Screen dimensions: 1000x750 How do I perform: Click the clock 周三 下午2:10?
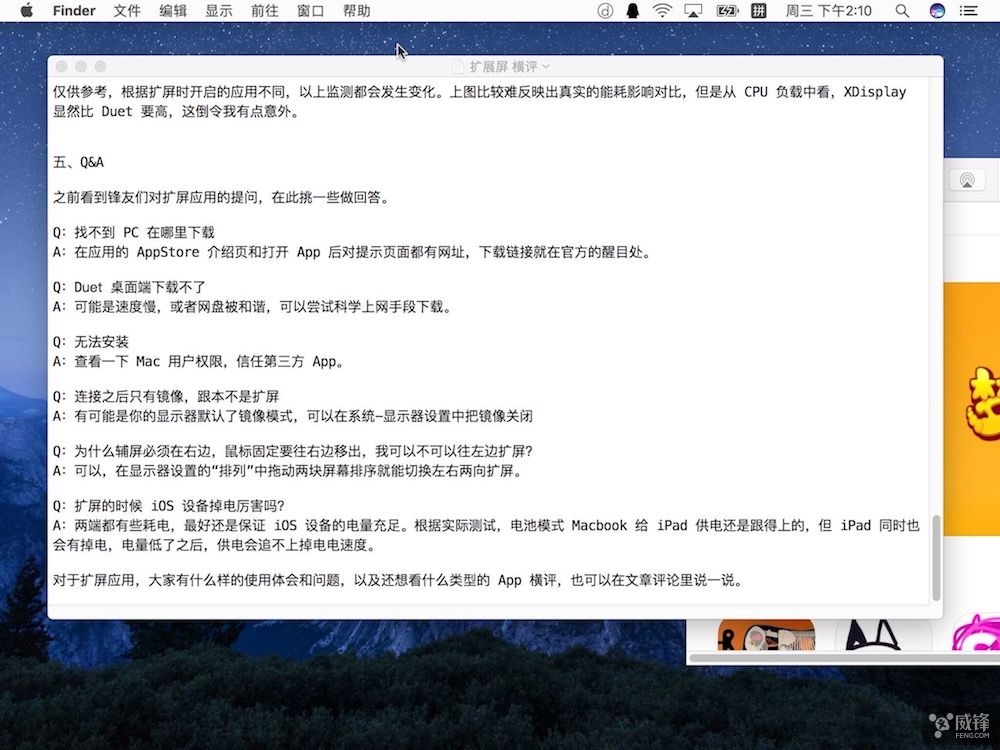828,11
